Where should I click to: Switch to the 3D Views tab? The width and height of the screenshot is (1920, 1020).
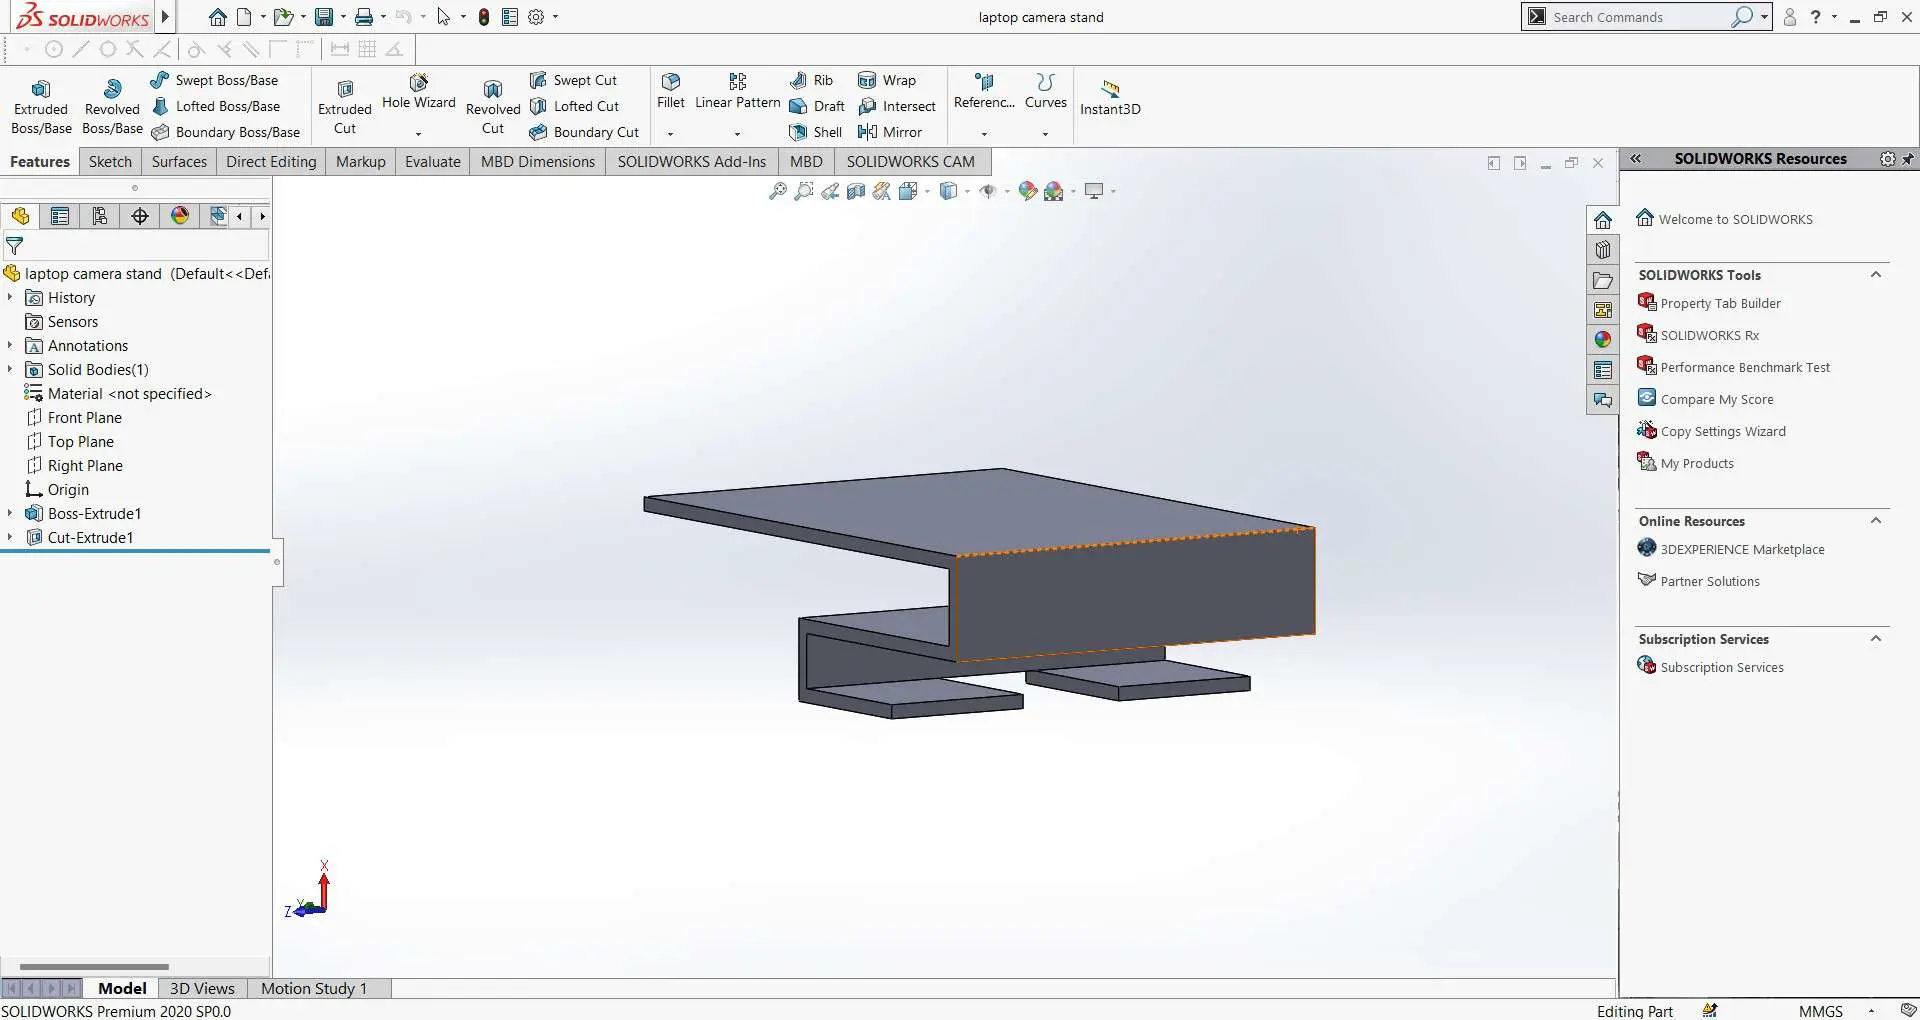(202, 988)
